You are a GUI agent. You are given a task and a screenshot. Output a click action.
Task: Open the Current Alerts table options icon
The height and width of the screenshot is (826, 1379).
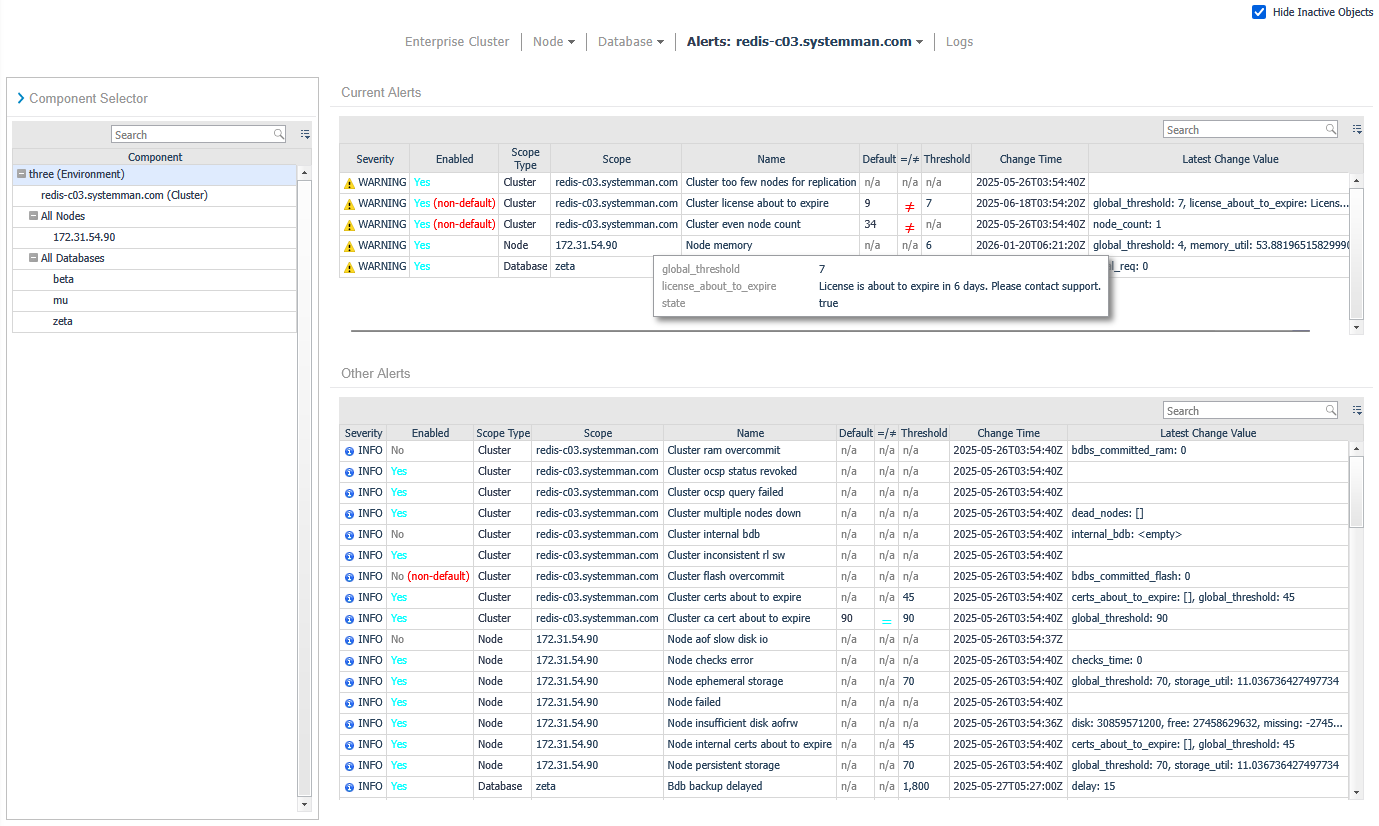tap(1357, 130)
